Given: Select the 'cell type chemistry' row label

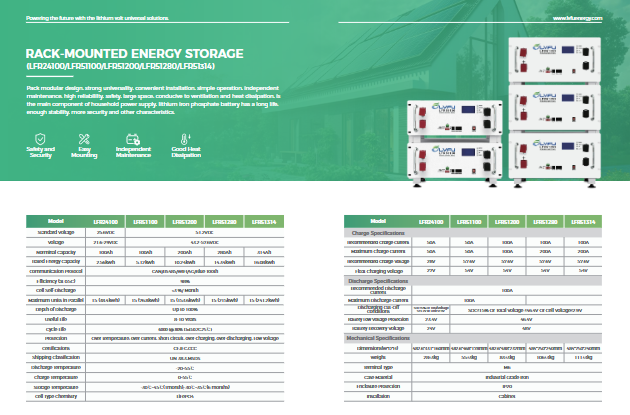Looking at the screenshot, I should pos(56,396).
